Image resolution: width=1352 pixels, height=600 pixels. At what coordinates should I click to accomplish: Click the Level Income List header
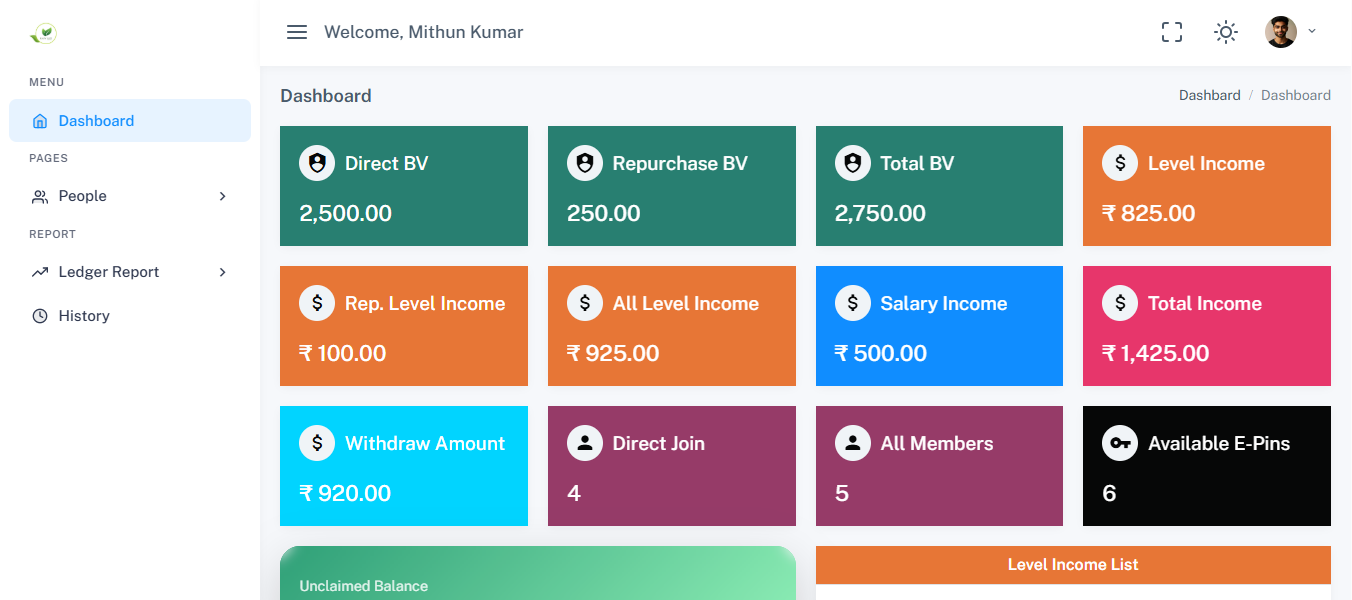coord(1073,565)
